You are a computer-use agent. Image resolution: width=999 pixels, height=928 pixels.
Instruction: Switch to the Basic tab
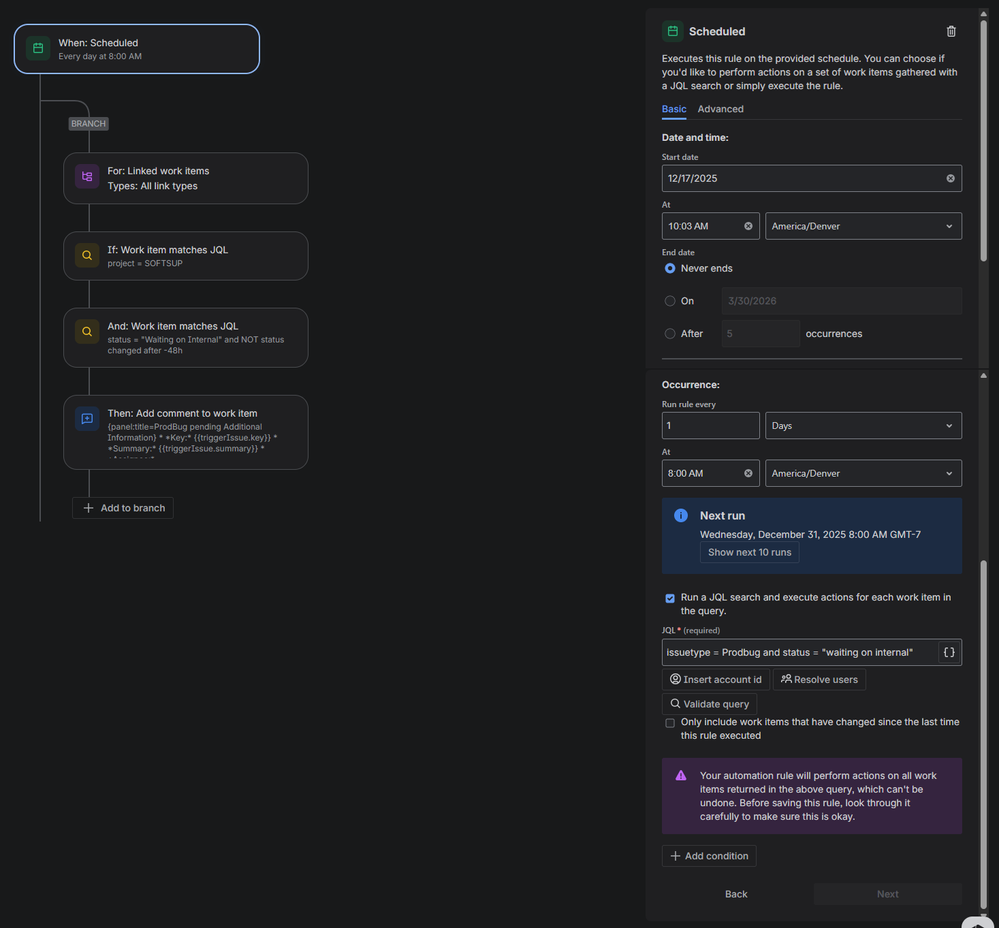tap(673, 109)
